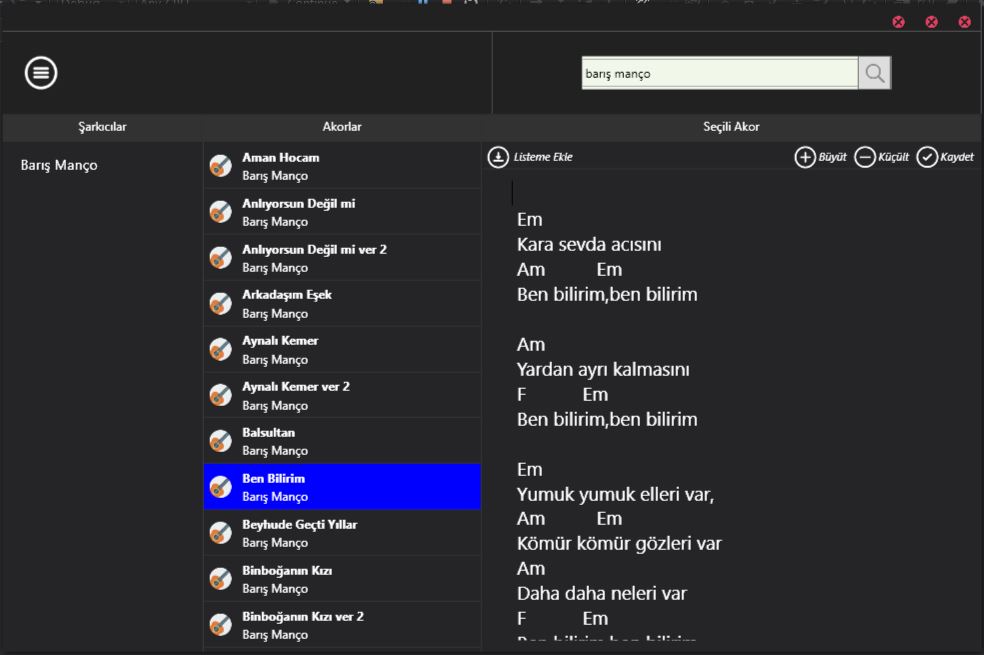The image size is (984, 655).
Task: Select the Balsultan song
Action: (x=343, y=441)
